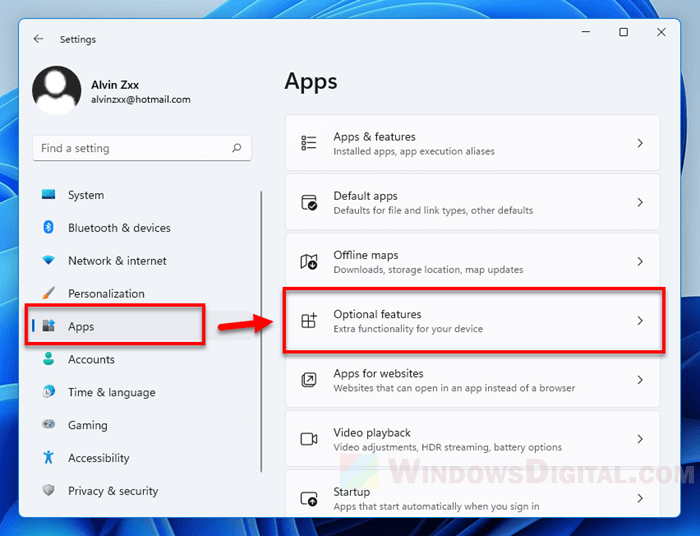Click the Personalization paintbrush icon

click(x=48, y=294)
